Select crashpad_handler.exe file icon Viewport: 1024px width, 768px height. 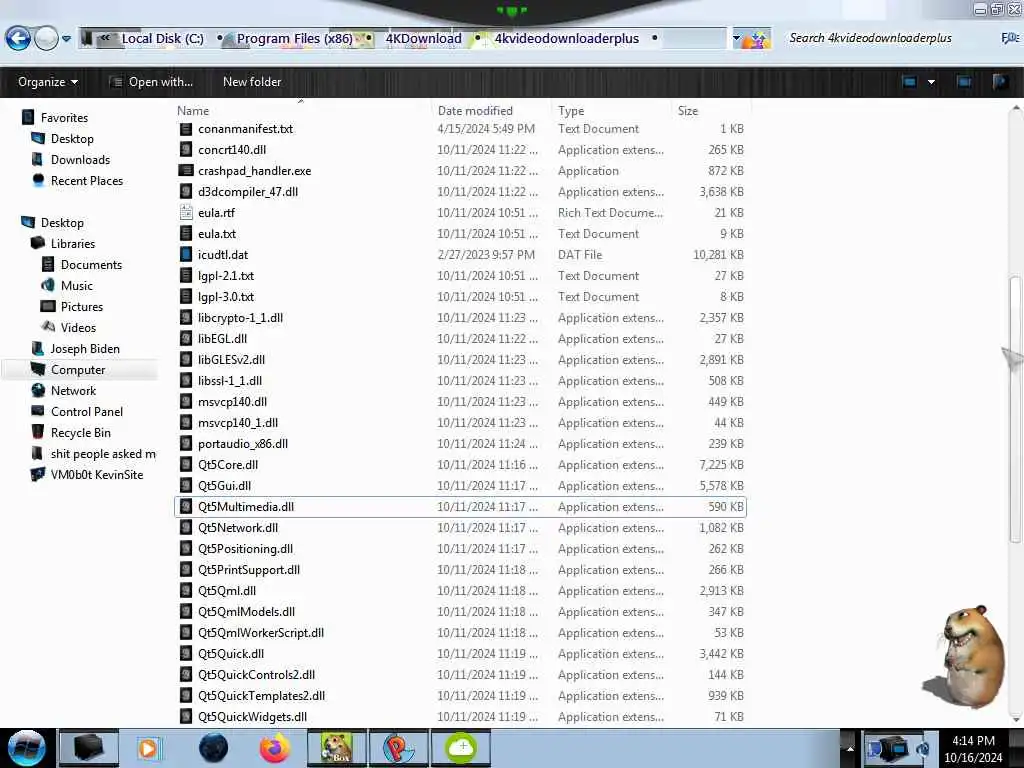(x=186, y=171)
